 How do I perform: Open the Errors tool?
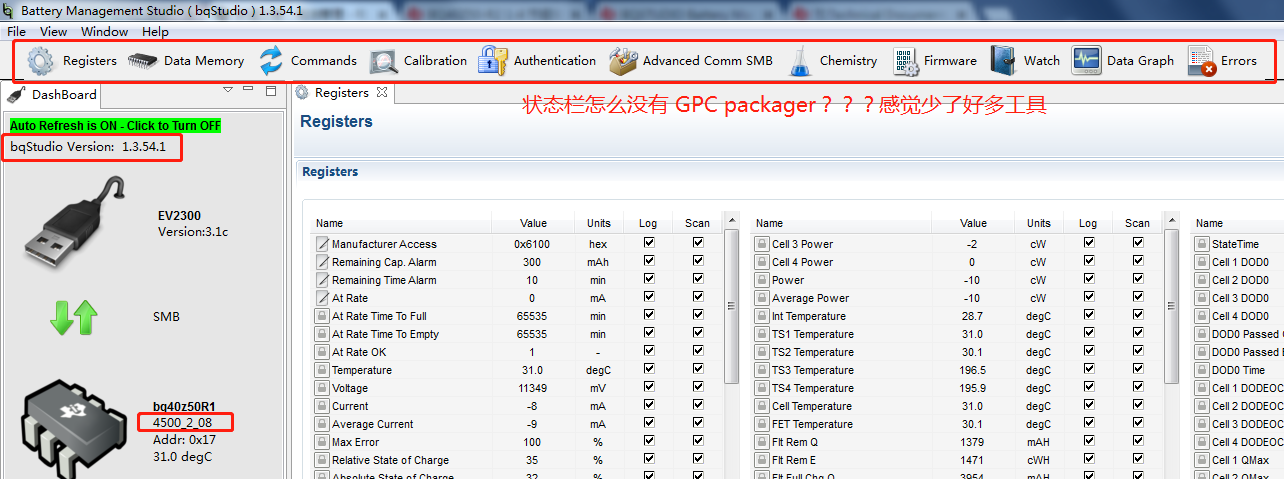[x=1222, y=61]
